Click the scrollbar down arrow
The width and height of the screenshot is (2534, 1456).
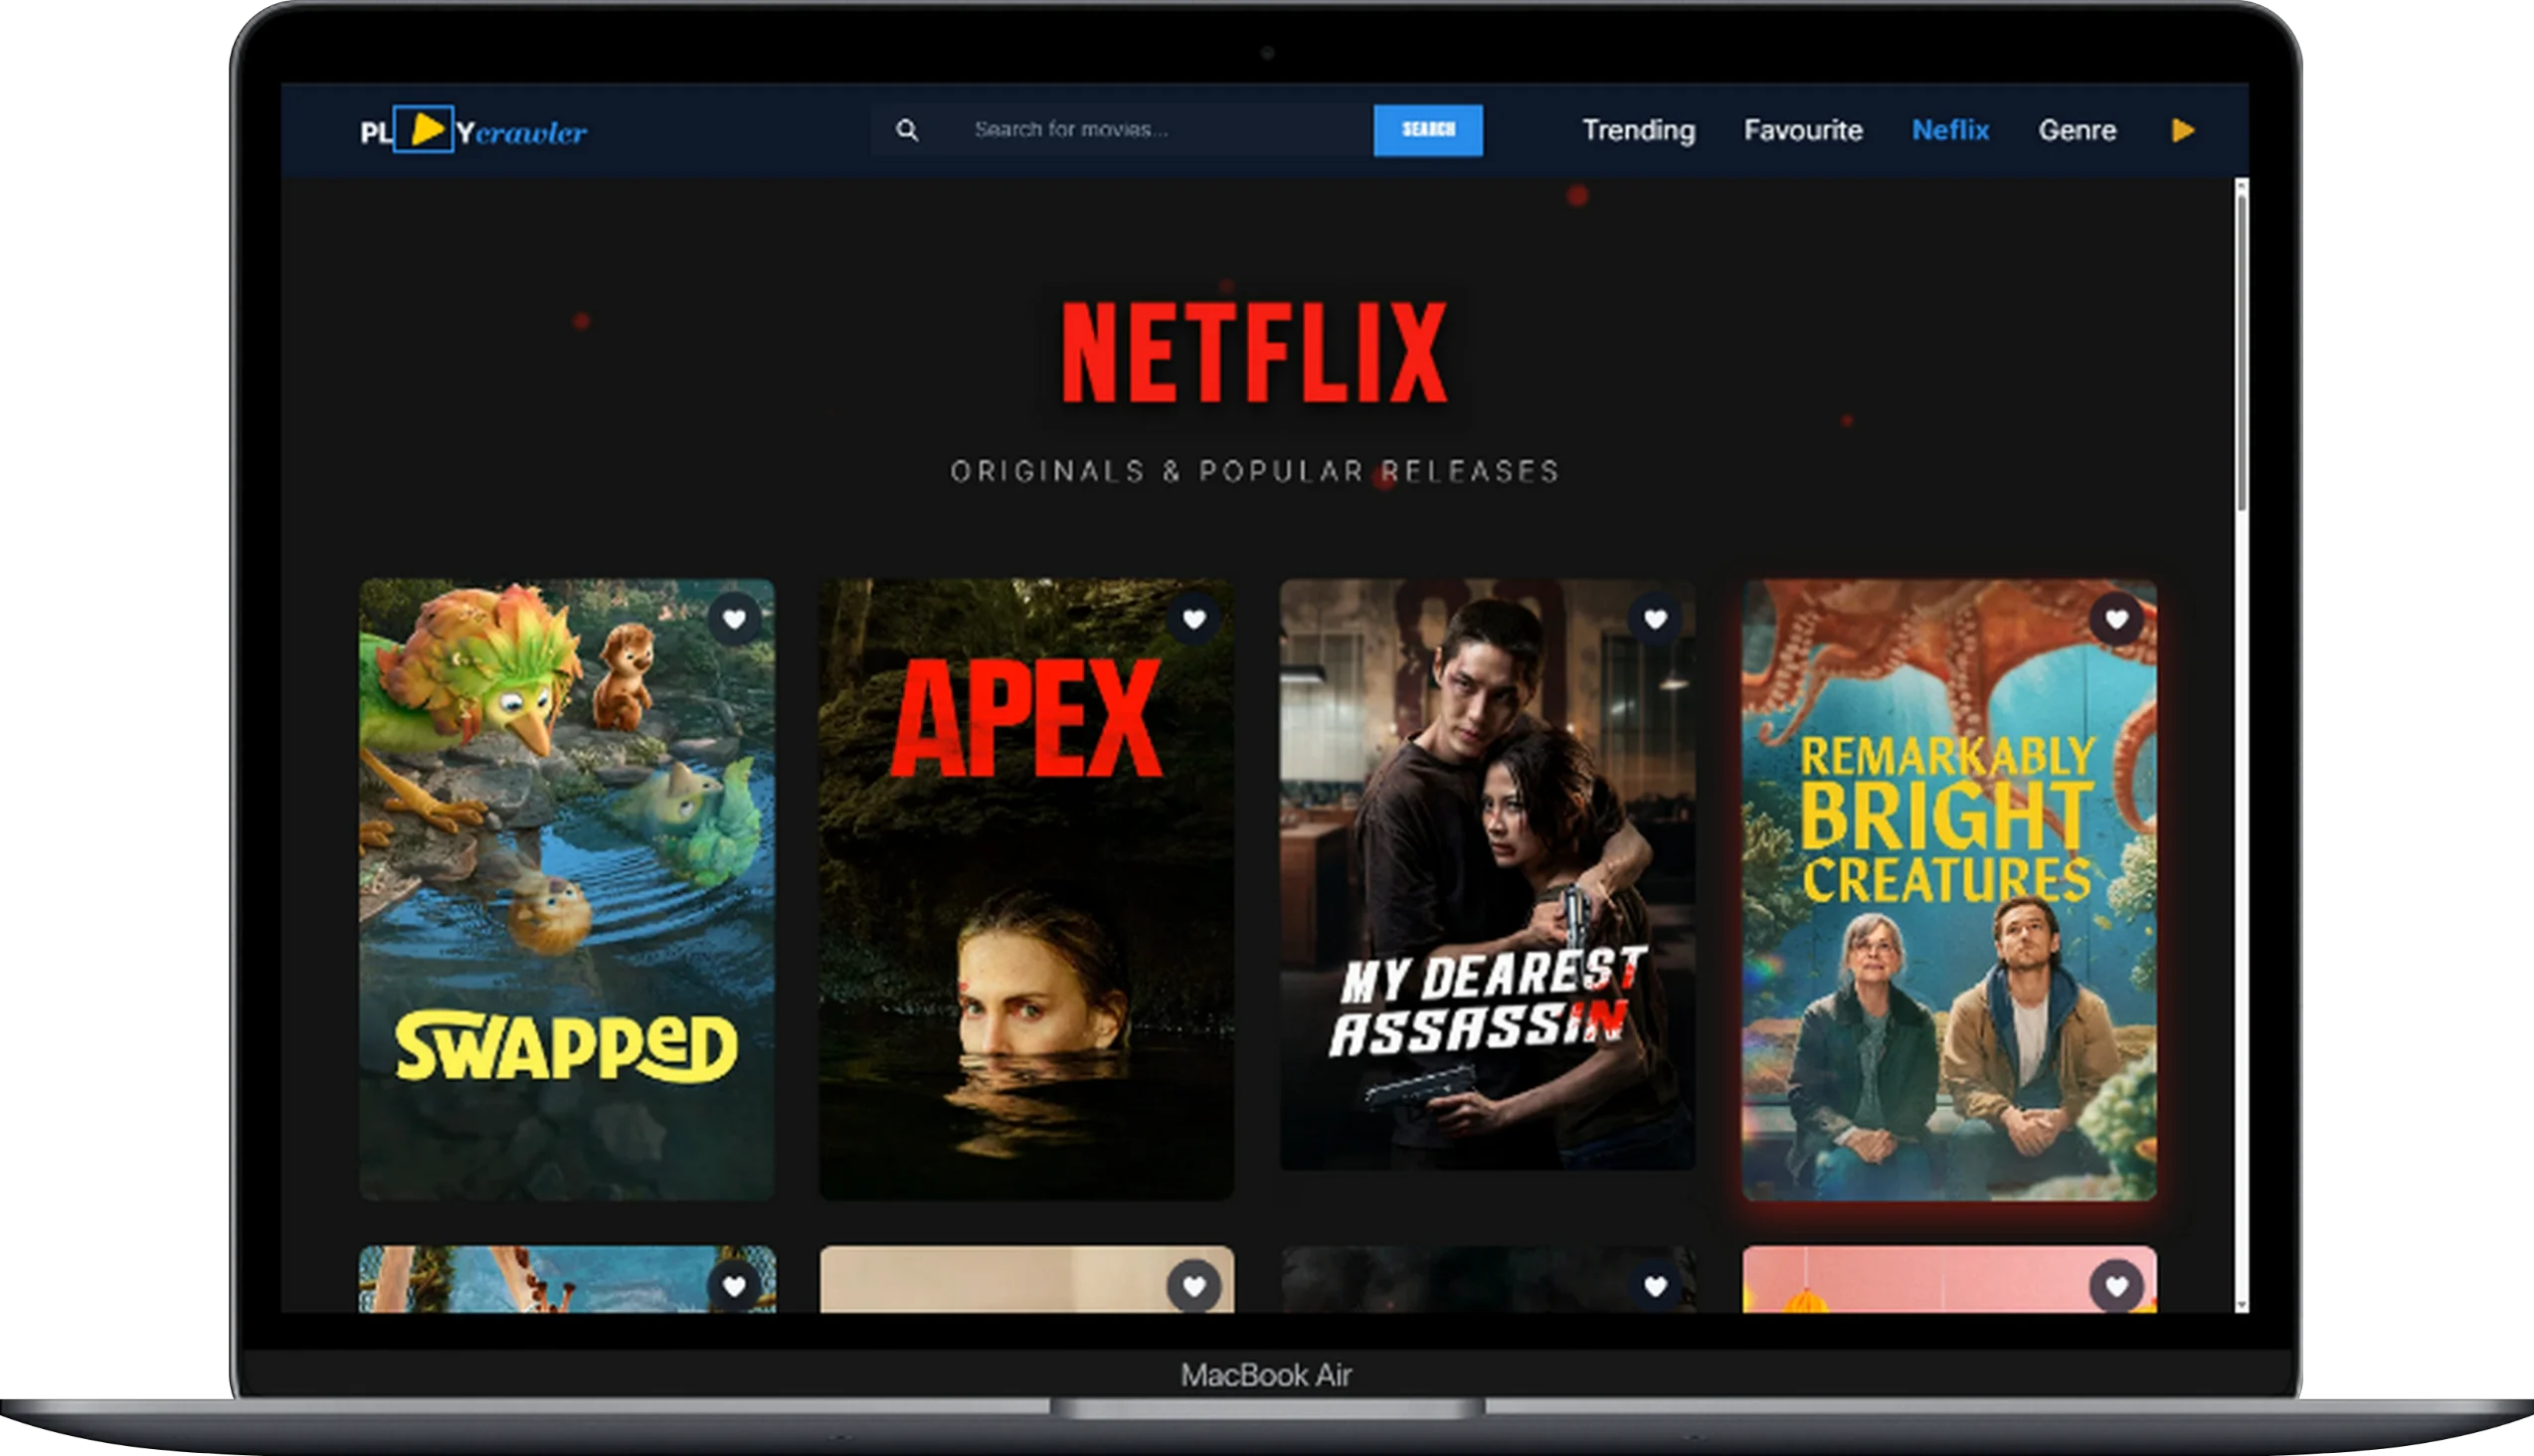[2242, 1305]
